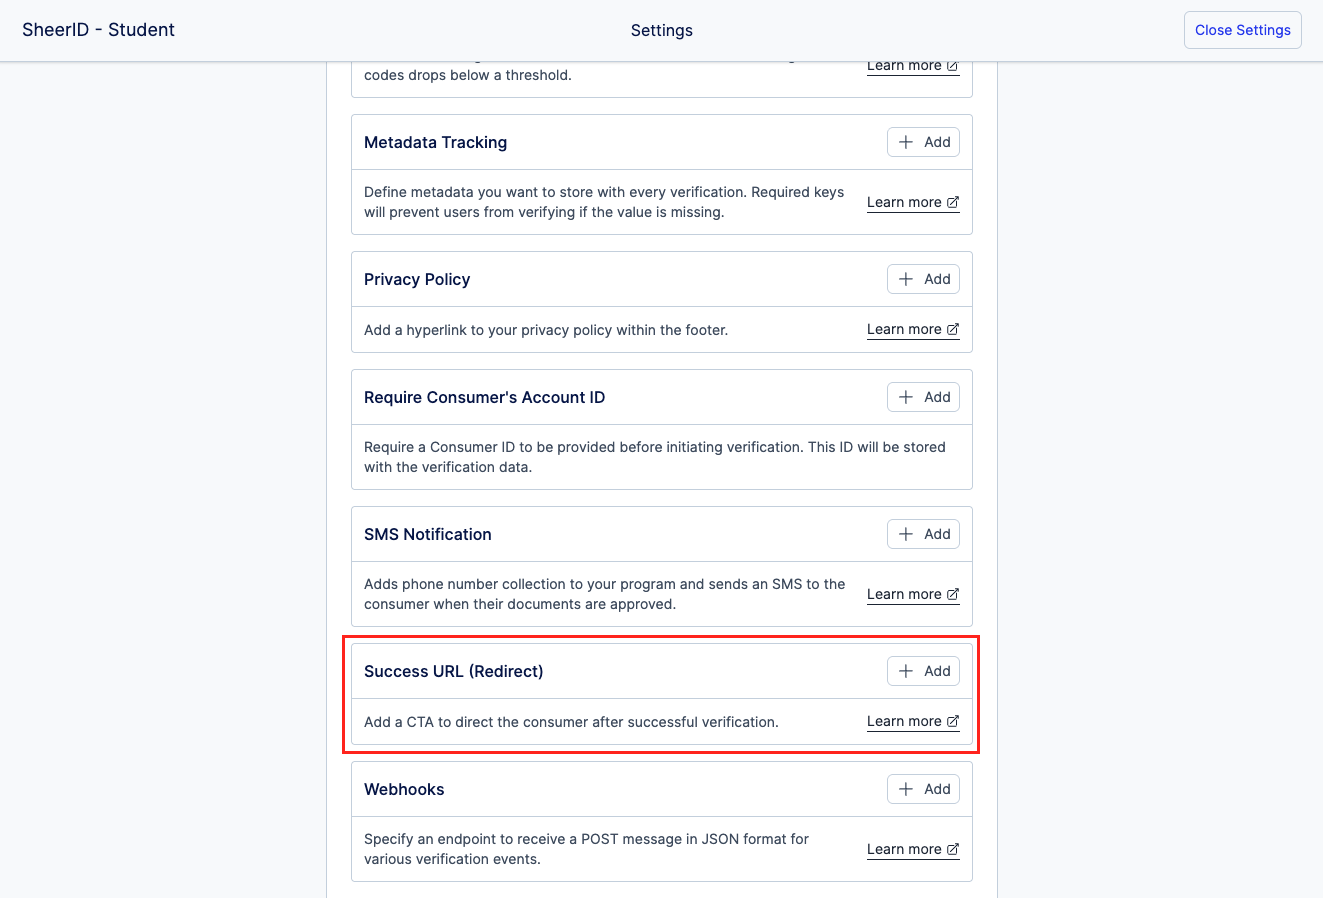Add Metadata Tracking setting
Image resolution: width=1323 pixels, height=898 pixels.
[x=923, y=142]
